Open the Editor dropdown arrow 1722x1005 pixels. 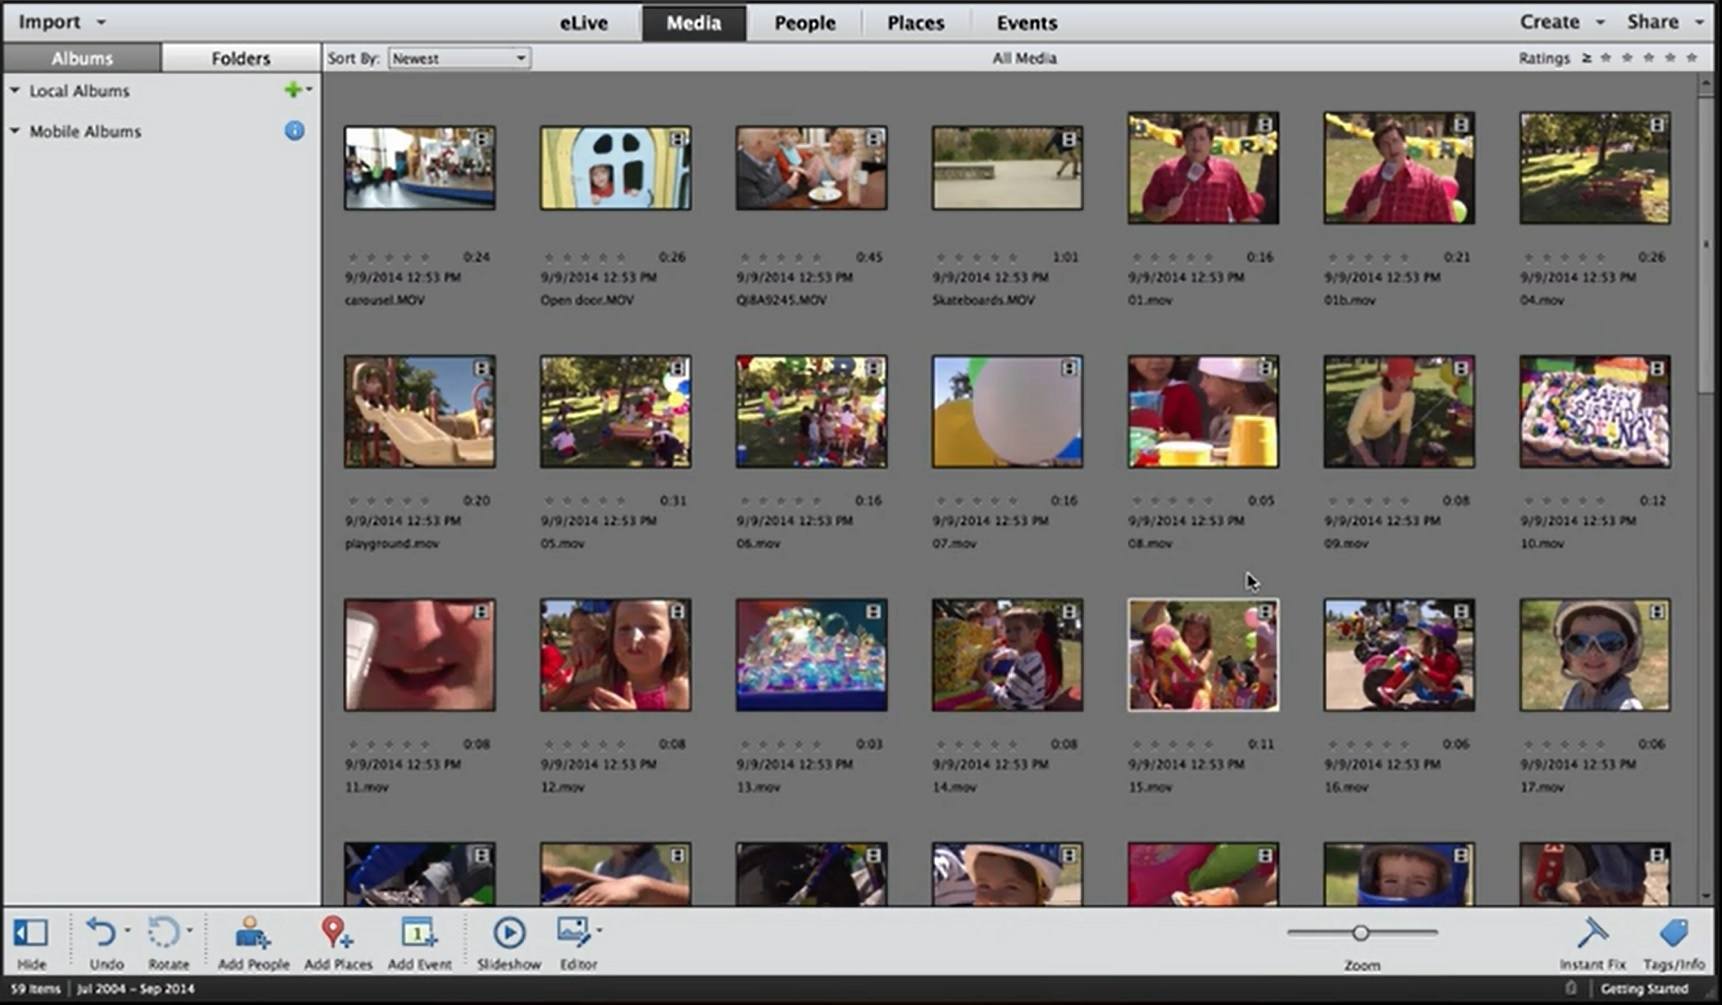click(599, 931)
